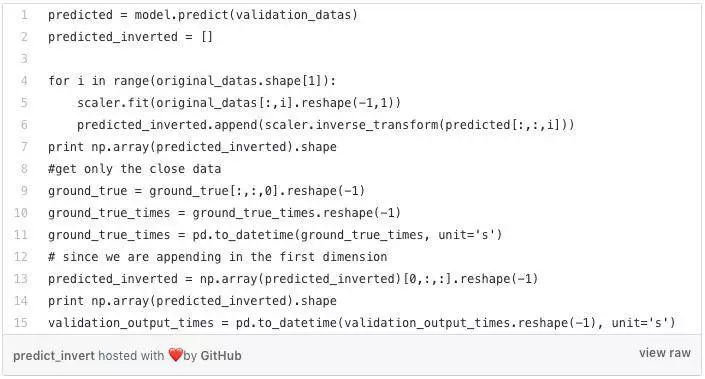This screenshot has width=705, height=379.
Task: Click the 'model.predict(validation_datas)' code text
Action: point(246,15)
